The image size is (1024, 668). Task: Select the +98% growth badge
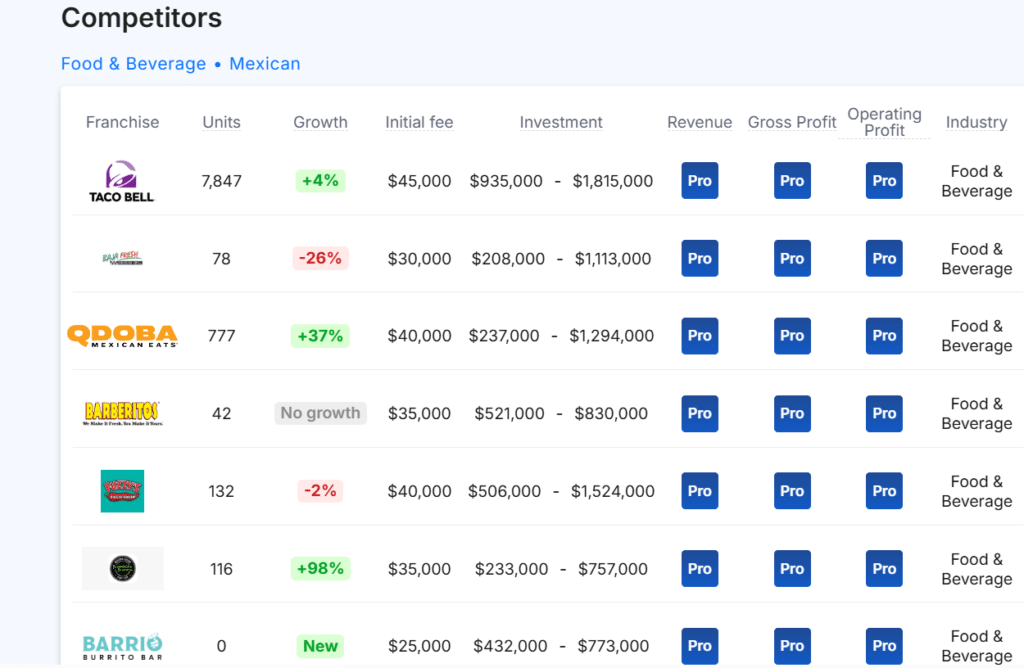(x=320, y=568)
